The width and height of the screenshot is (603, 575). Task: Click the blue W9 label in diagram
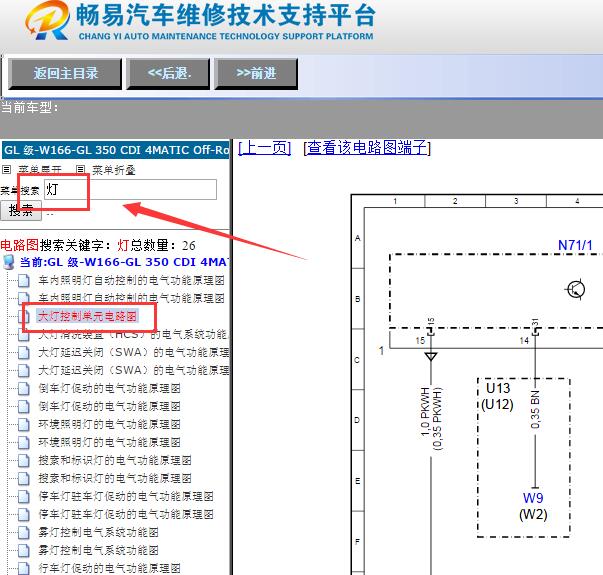click(533, 498)
